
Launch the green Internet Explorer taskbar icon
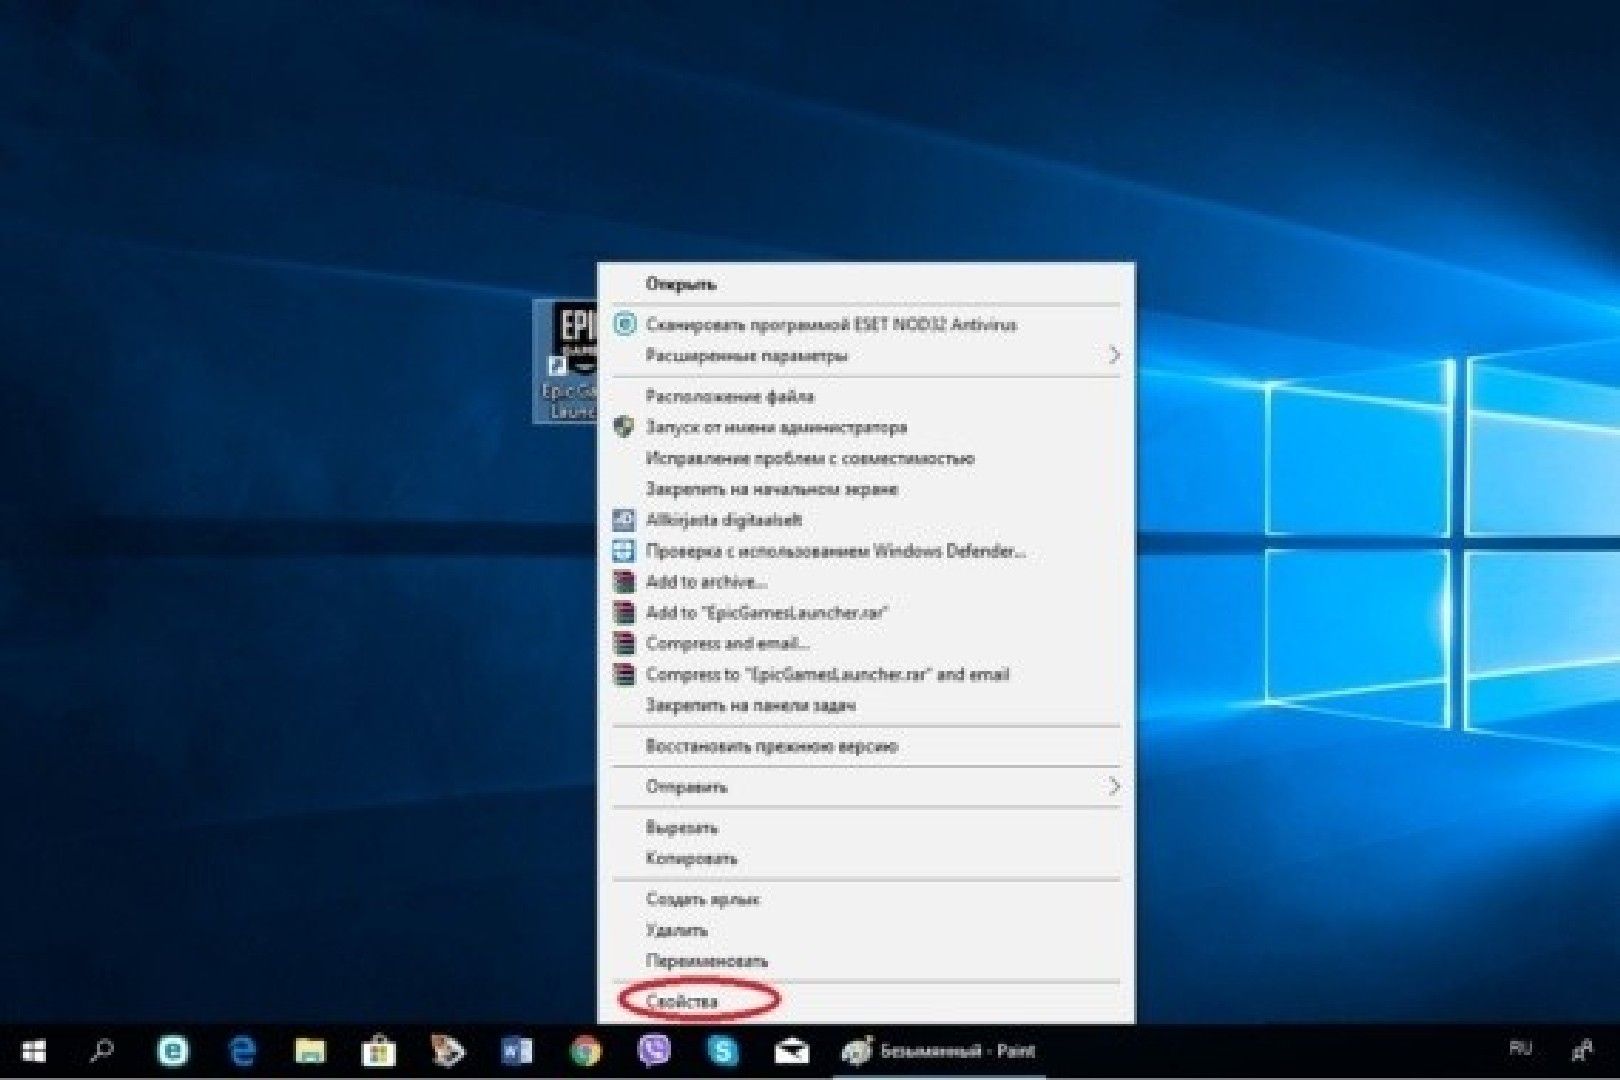pyautogui.click(x=173, y=1051)
